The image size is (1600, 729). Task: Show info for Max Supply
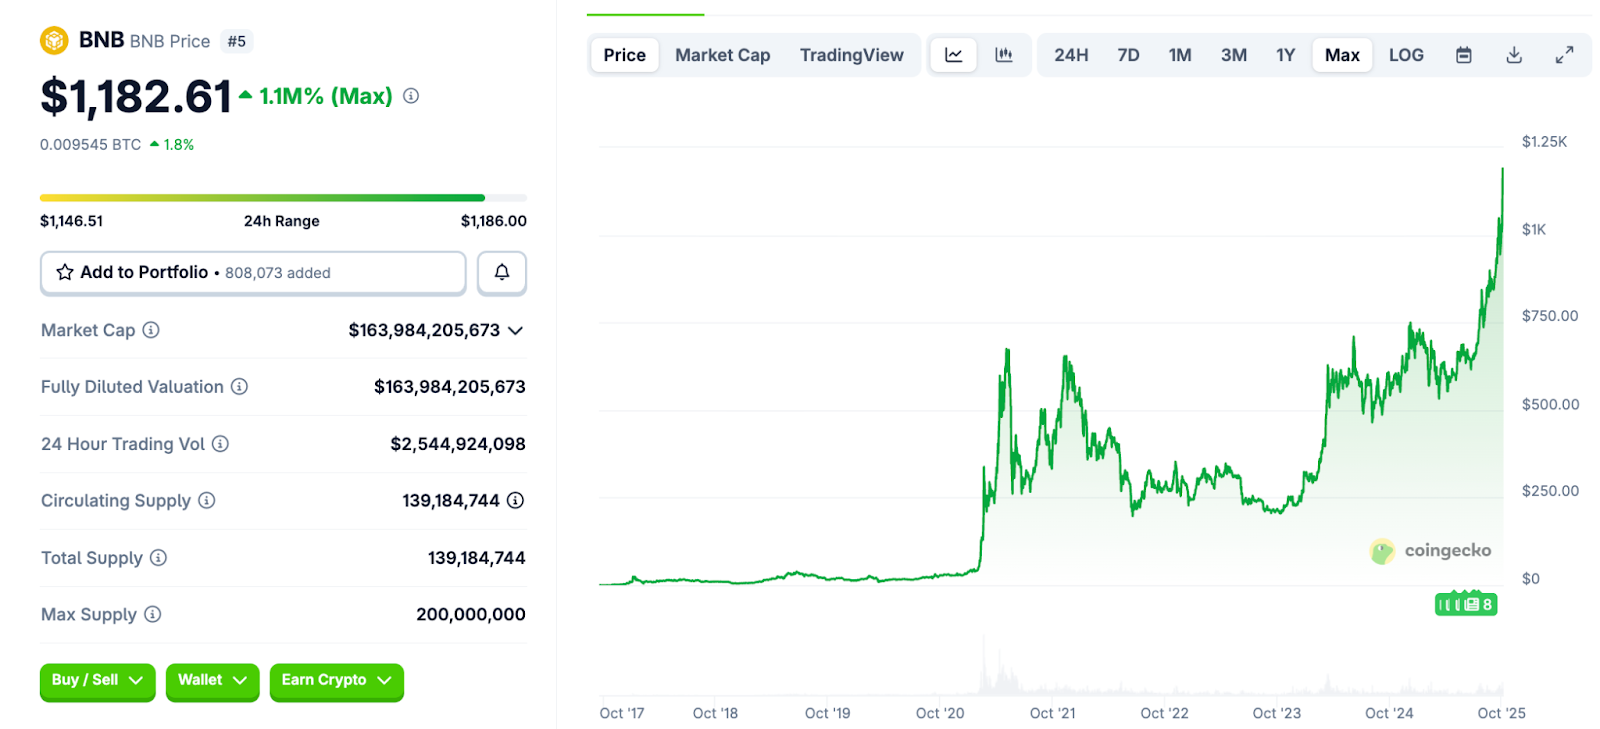coord(153,614)
